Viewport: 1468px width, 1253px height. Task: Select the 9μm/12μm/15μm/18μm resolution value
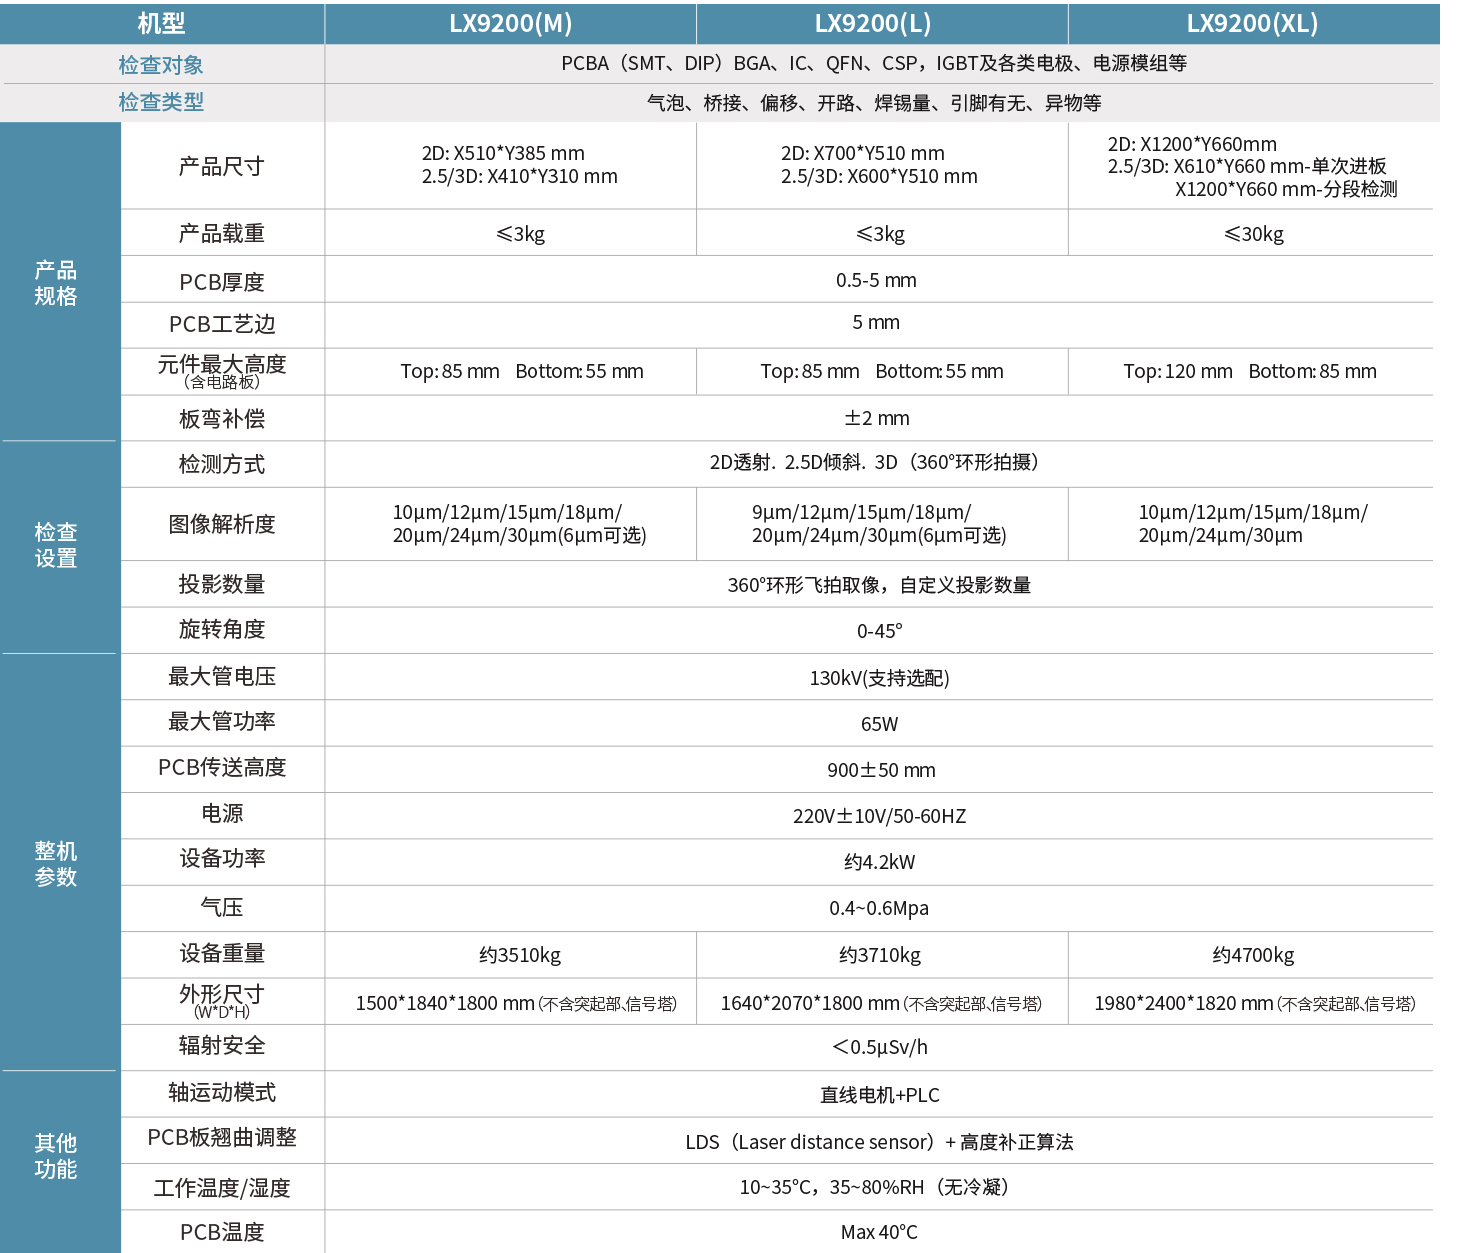[x=861, y=512]
